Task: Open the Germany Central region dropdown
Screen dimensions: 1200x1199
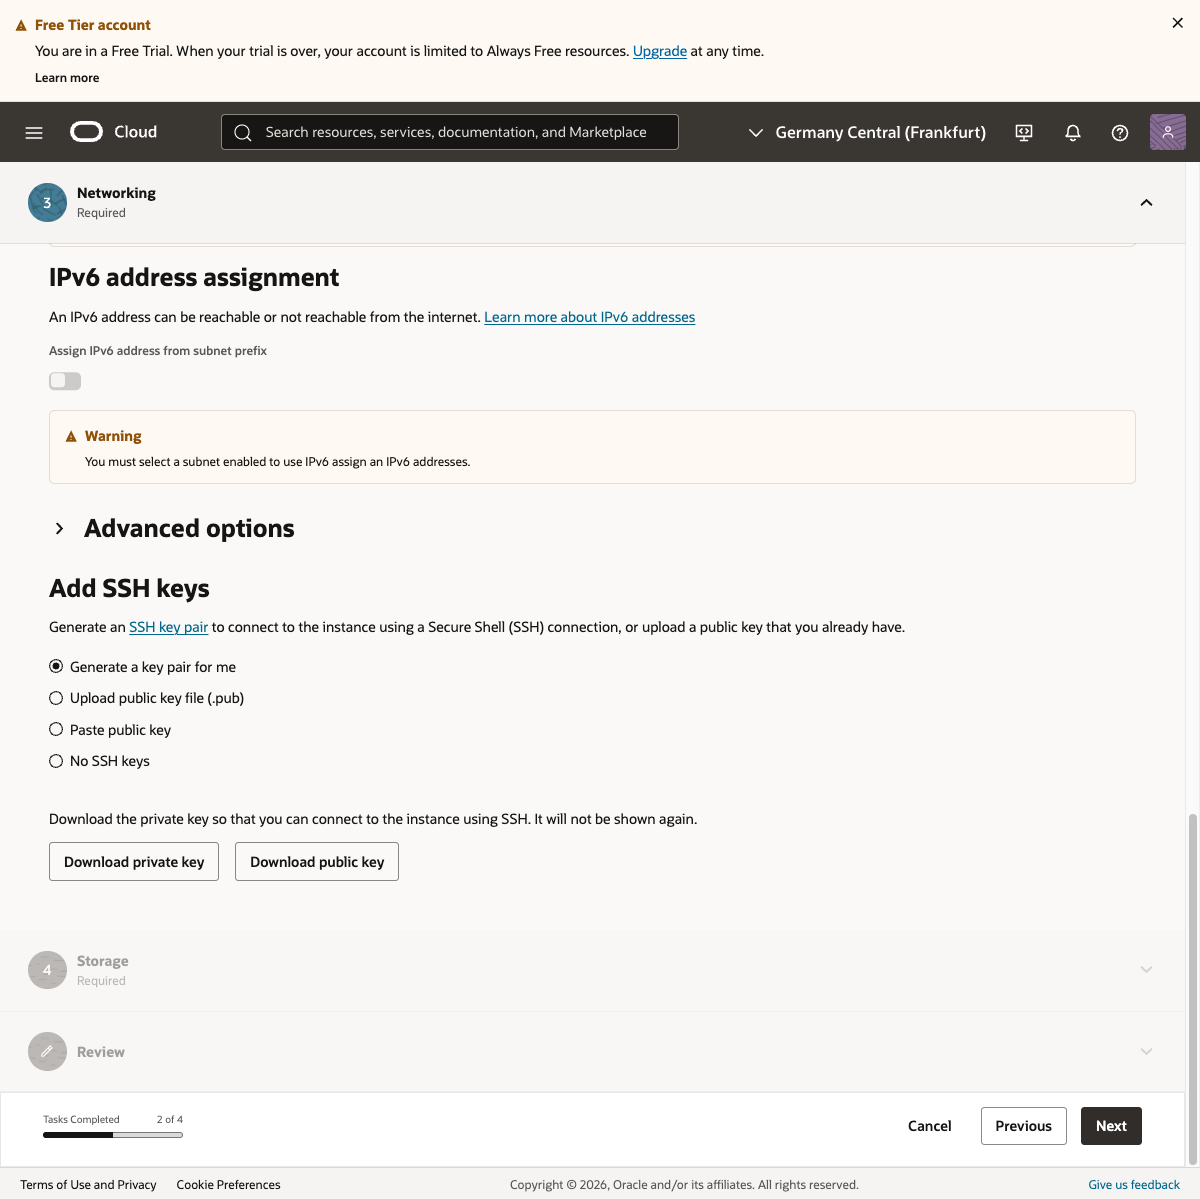Action: point(867,132)
